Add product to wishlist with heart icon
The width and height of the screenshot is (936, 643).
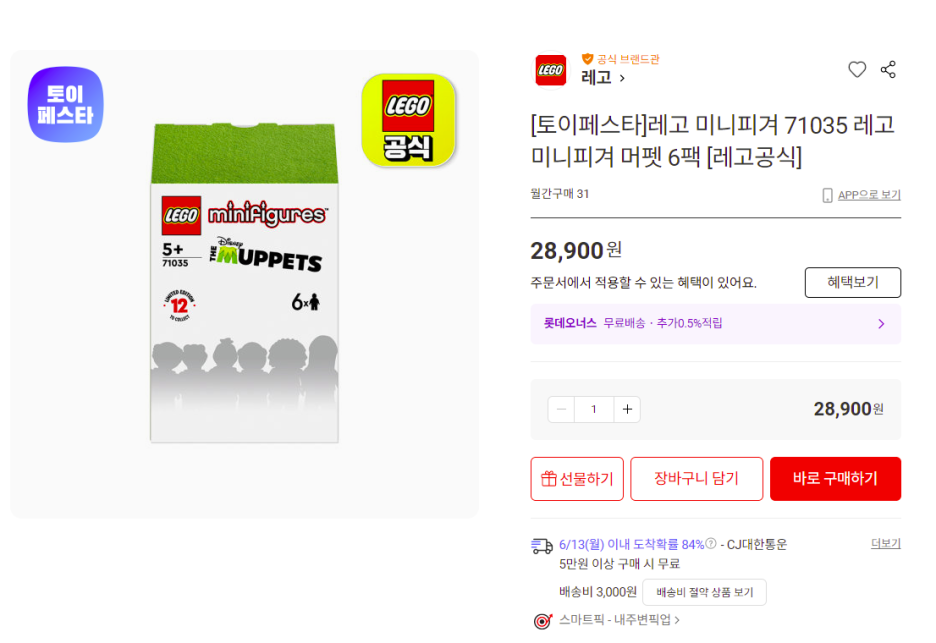click(x=857, y=69)
